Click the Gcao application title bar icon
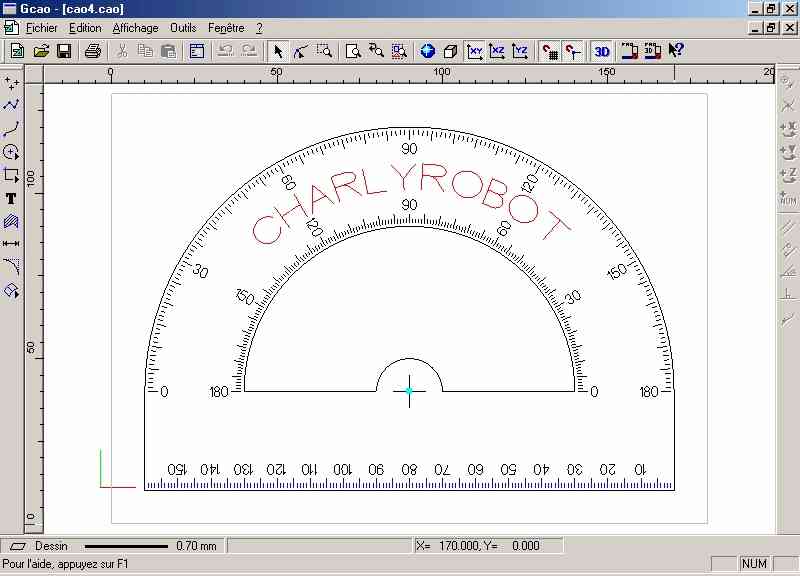The height and width of the screenshot is (576, 800). 9,9
